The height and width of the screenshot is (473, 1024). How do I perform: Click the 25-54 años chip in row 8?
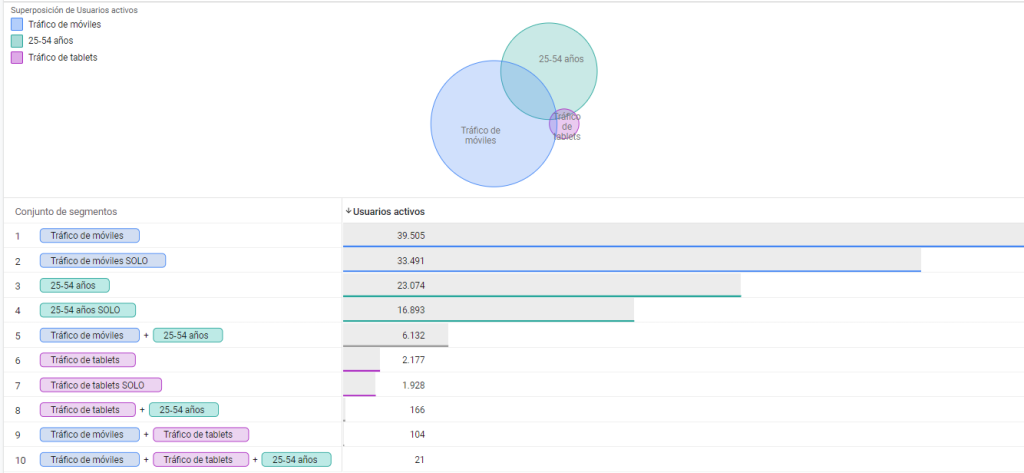coord(184,409)
